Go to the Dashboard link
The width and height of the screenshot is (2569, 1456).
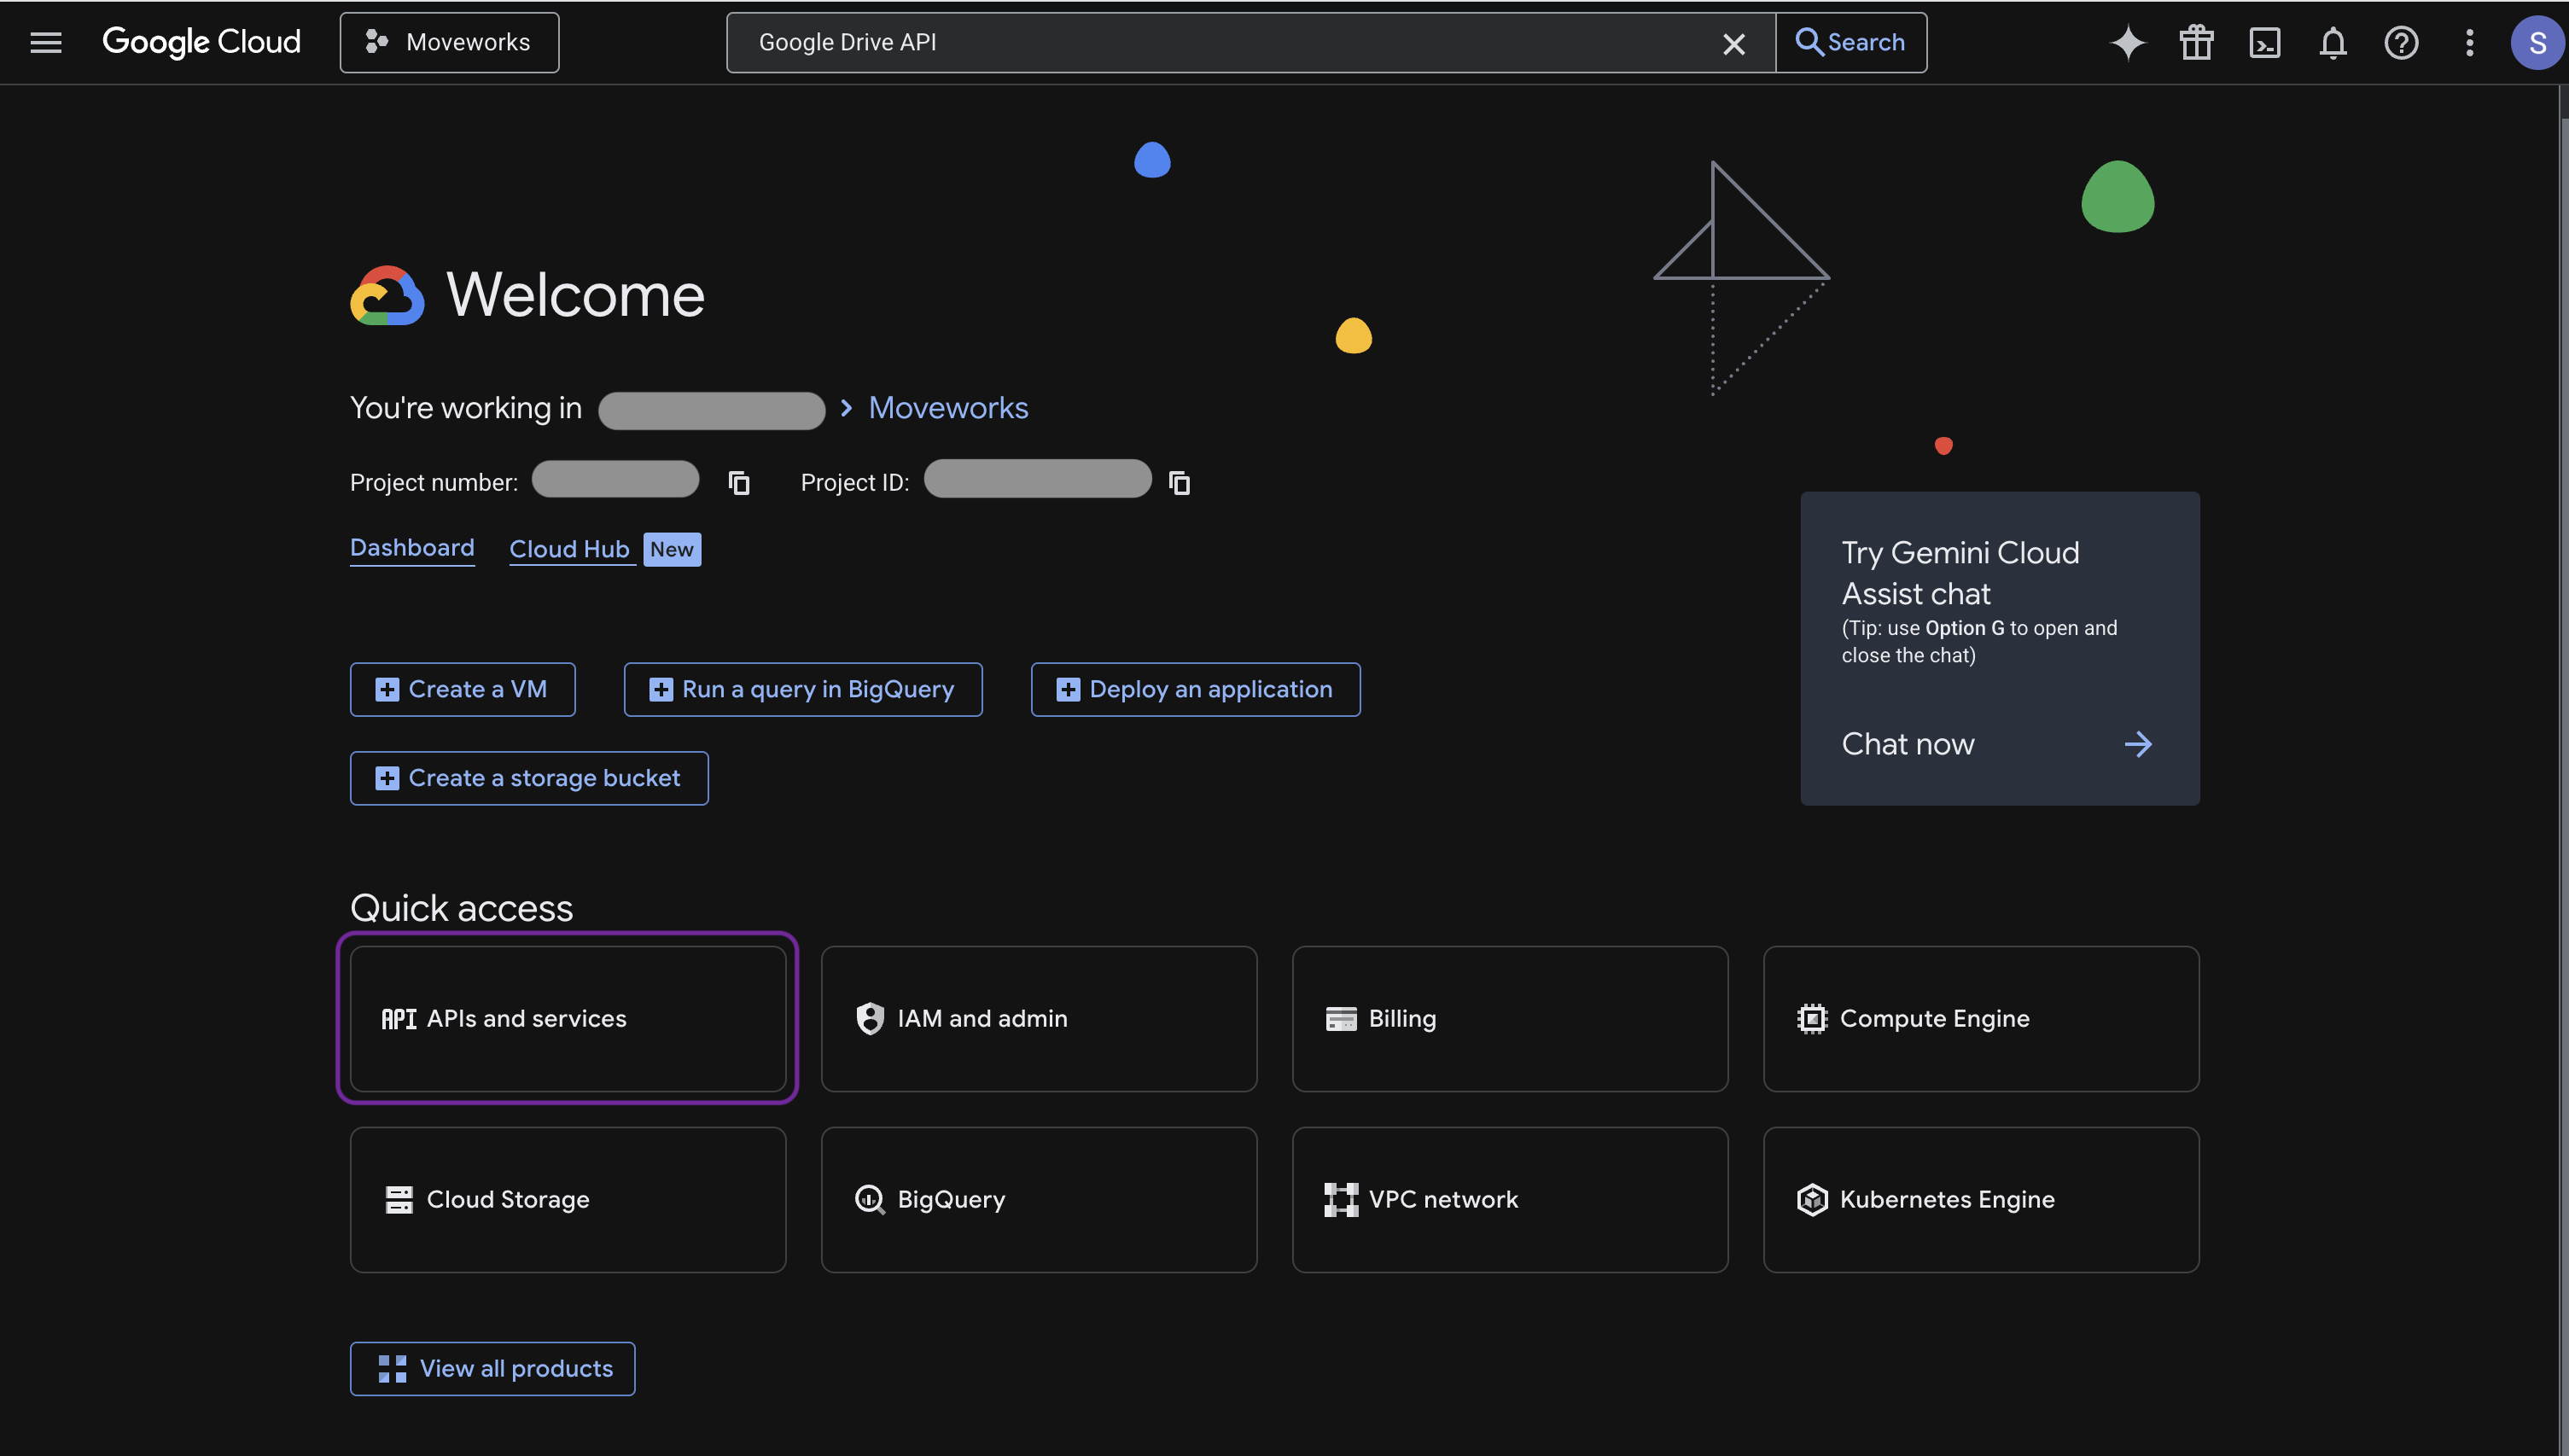pos(412,547)
